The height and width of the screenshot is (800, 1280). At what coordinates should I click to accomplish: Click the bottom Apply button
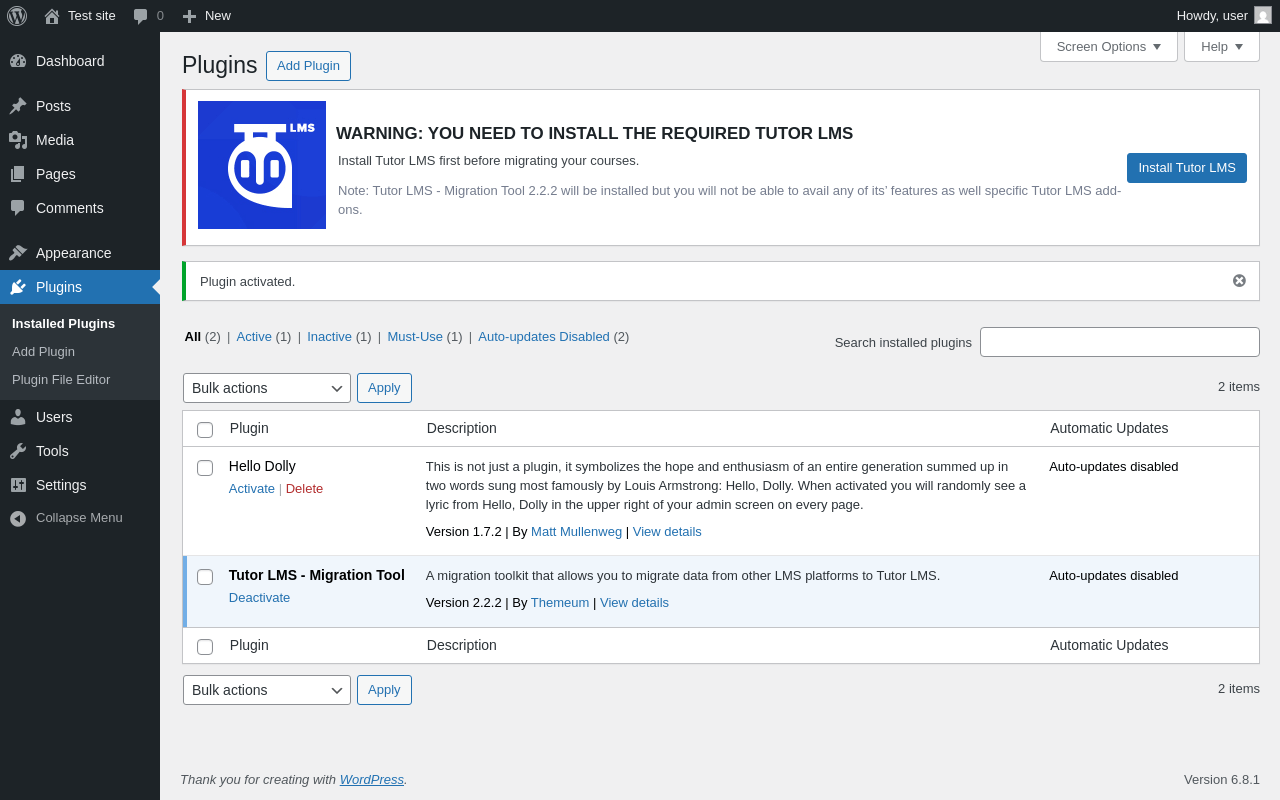384,690
